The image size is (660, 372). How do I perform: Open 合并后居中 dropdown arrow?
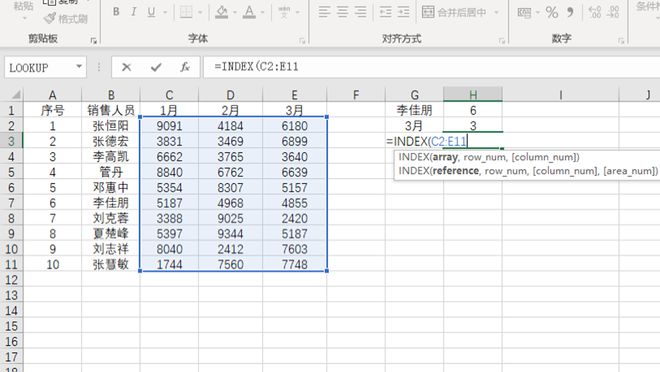pyautogui.click(x=497, y=12)
